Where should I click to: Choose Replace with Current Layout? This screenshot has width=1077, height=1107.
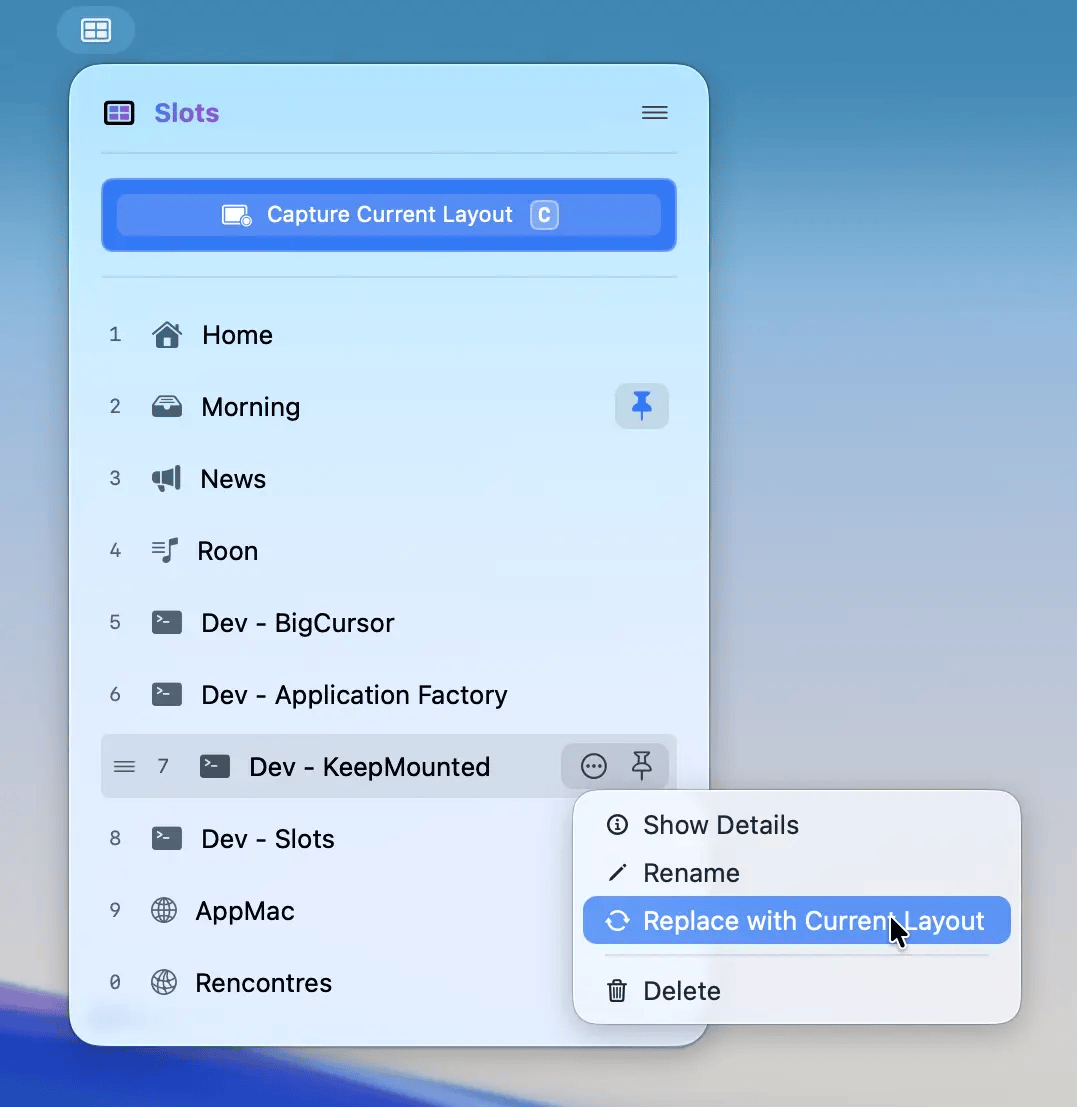(x=797, y=920)
